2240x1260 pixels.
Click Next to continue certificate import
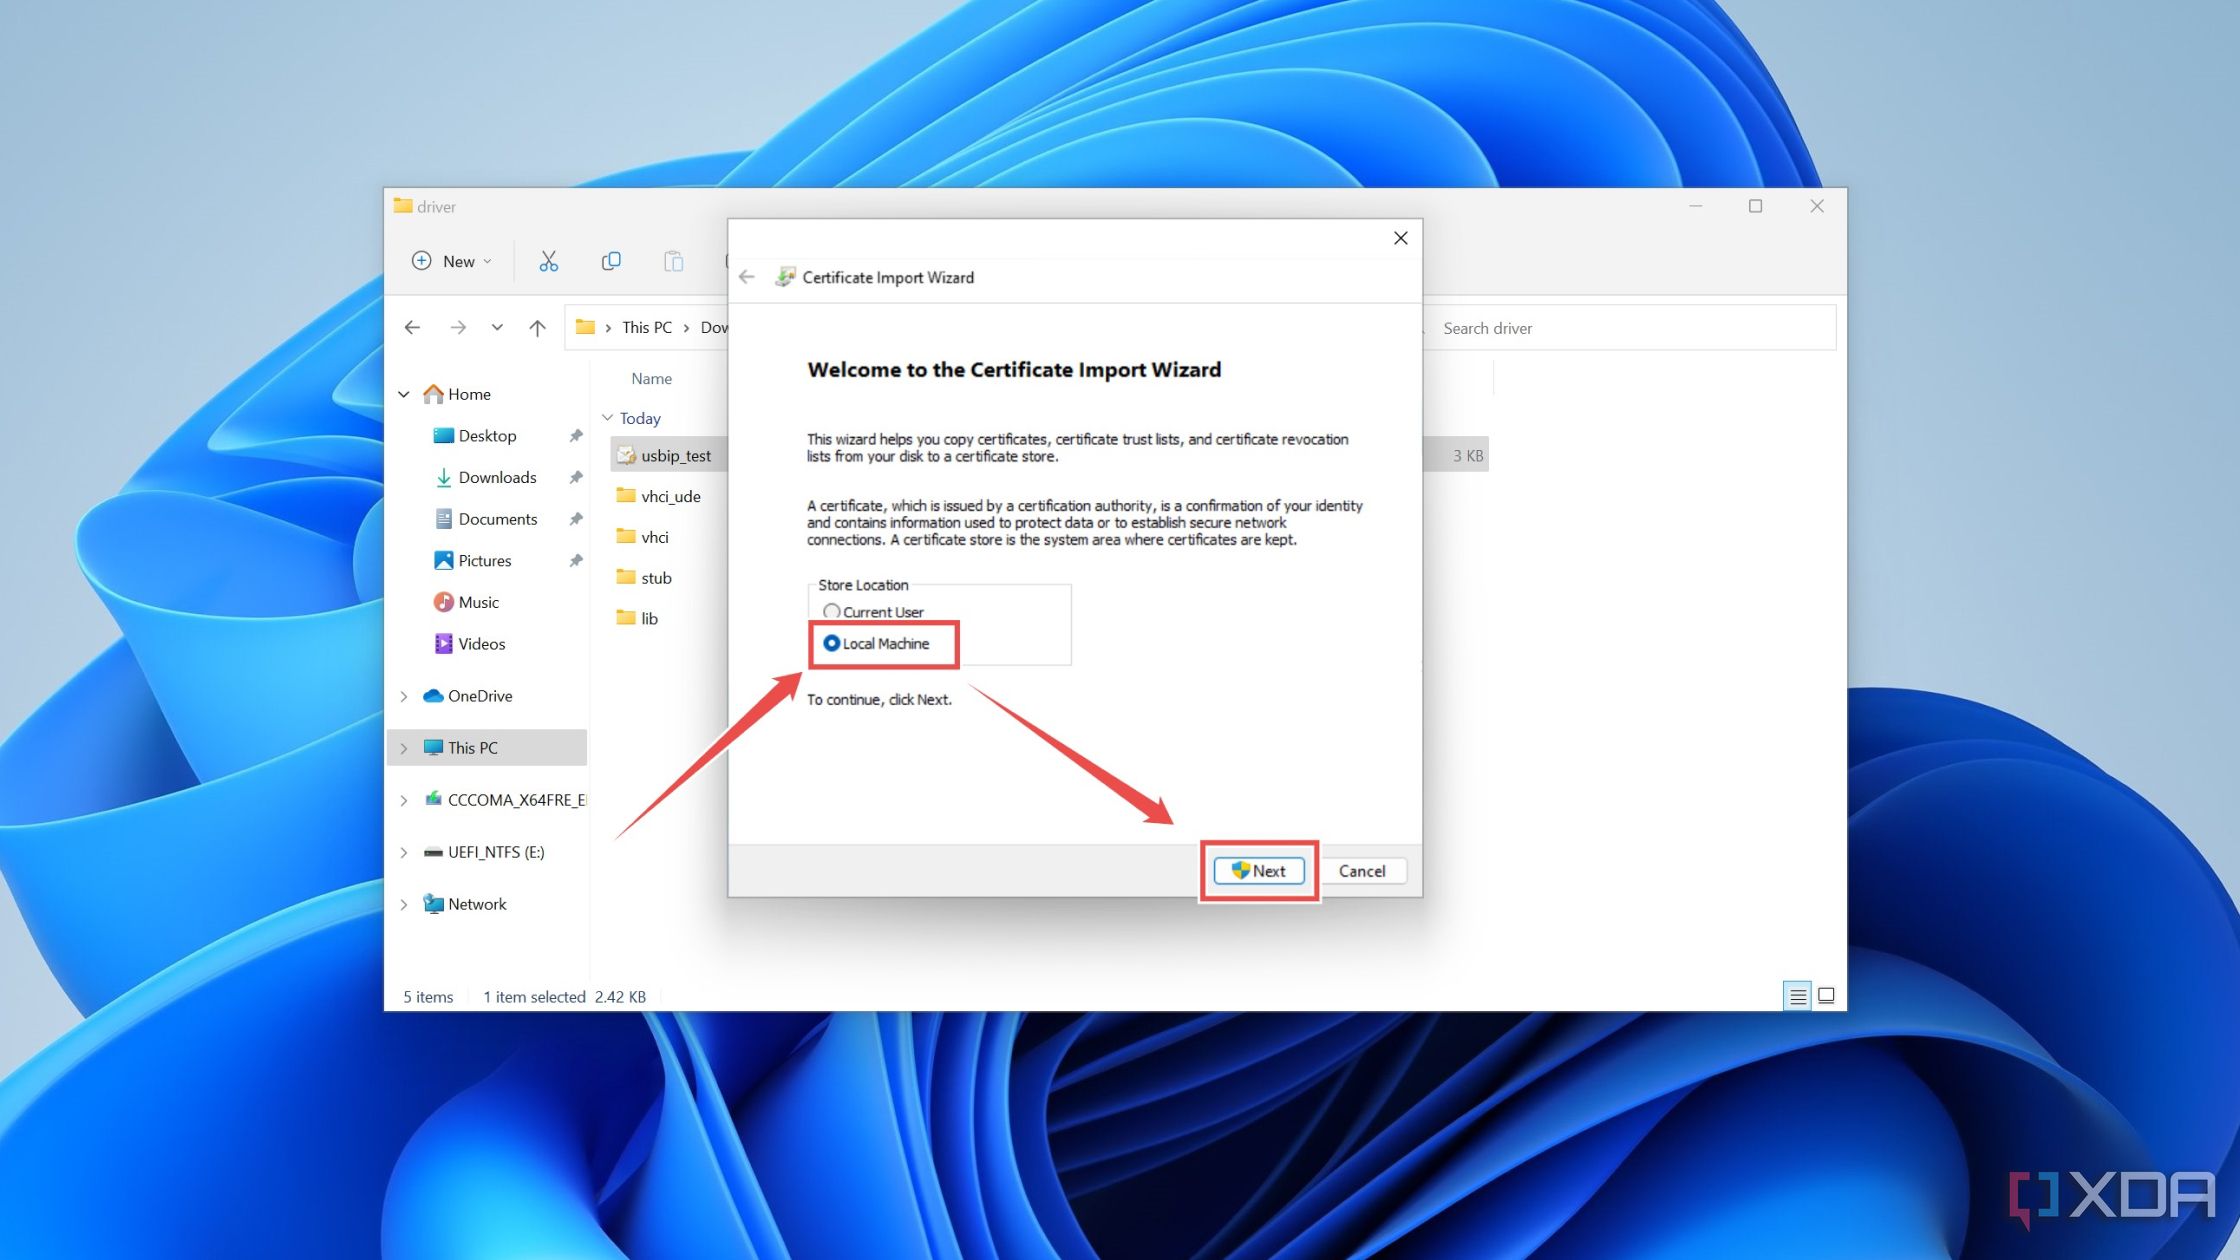point(1260,871)
